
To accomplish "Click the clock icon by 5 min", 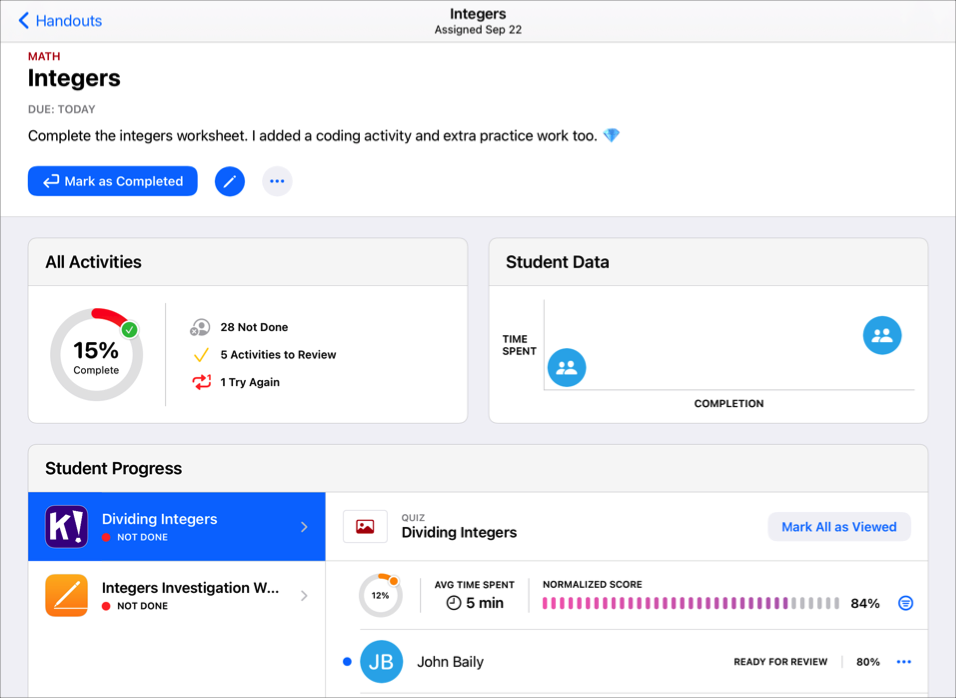I will (454, 604).
